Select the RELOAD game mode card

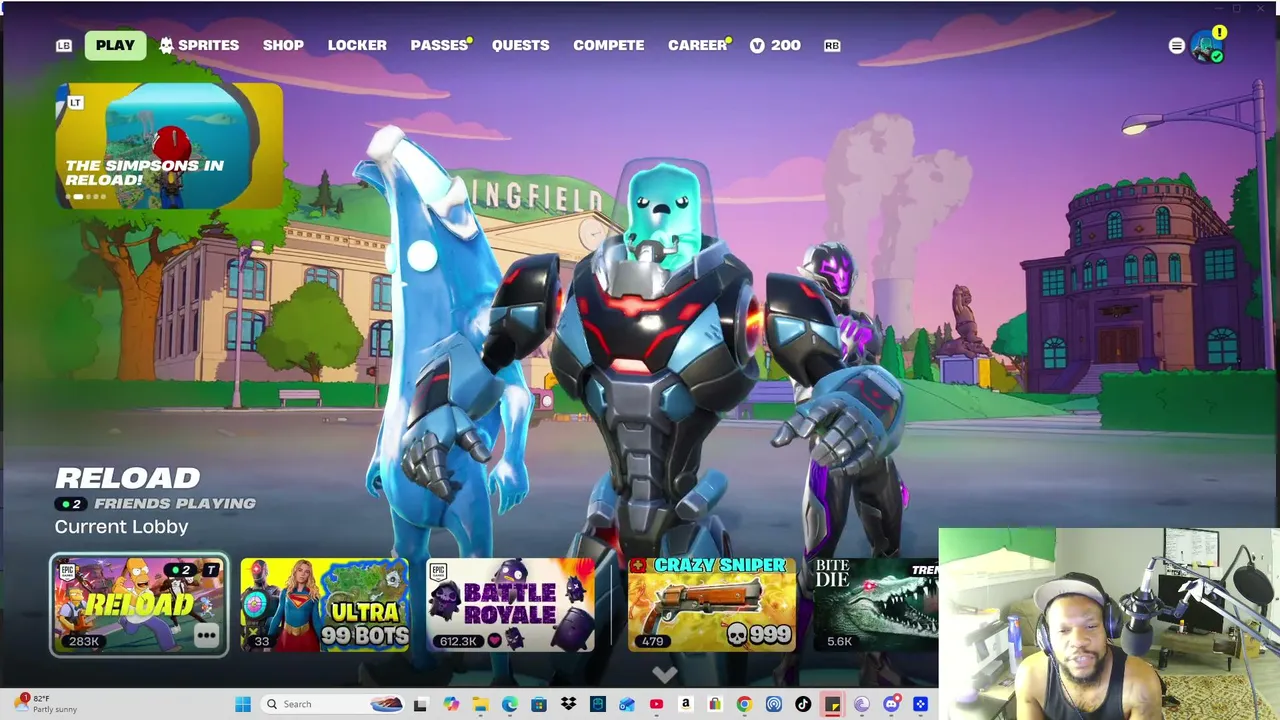tap(139, 605)
